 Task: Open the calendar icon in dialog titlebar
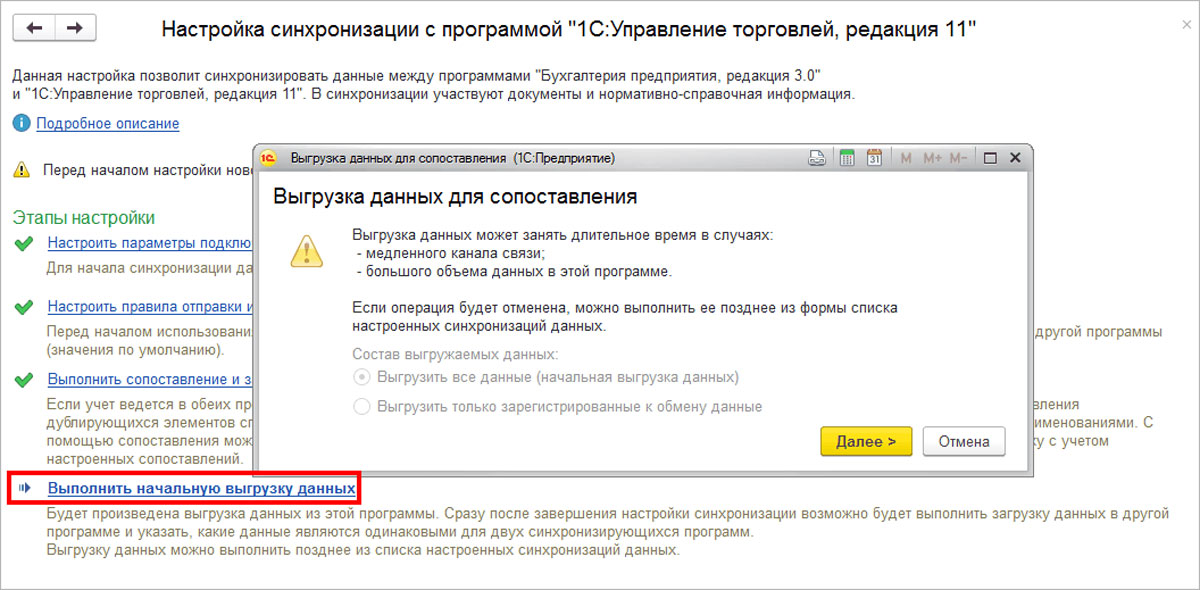[873, 158]
